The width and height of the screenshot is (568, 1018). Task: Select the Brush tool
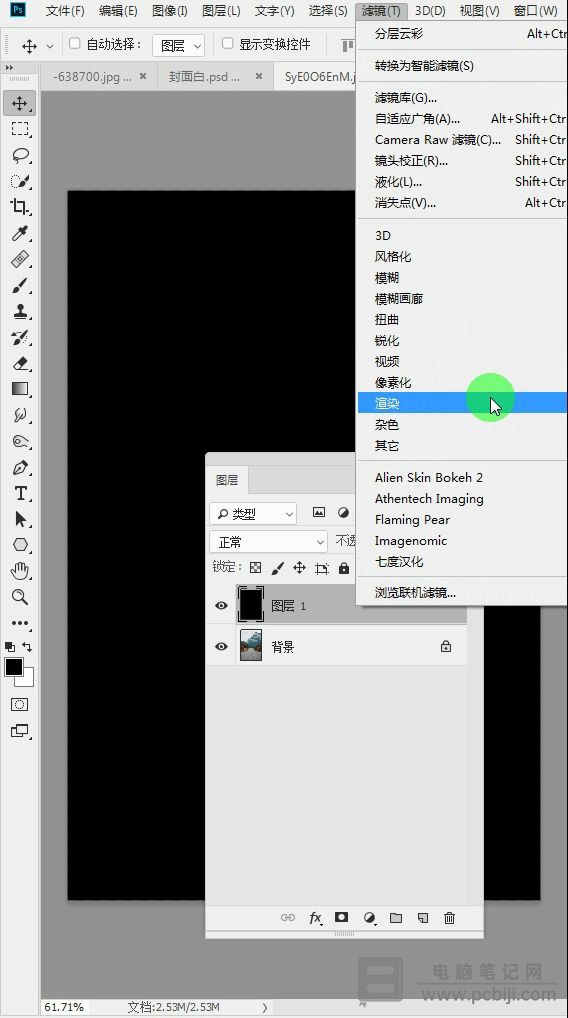pos(19,285)
